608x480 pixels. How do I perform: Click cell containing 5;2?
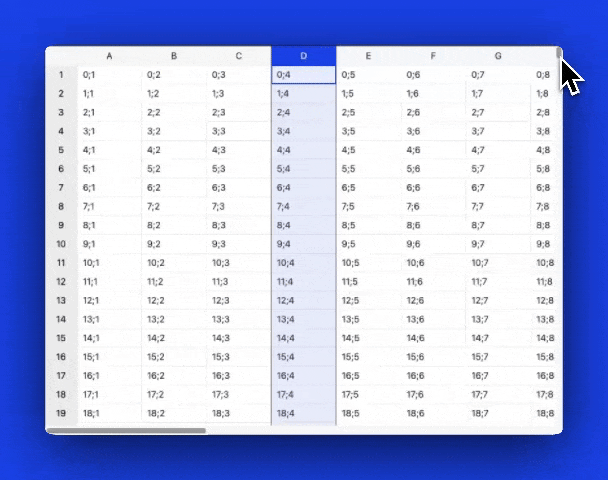tap(174, 169)
